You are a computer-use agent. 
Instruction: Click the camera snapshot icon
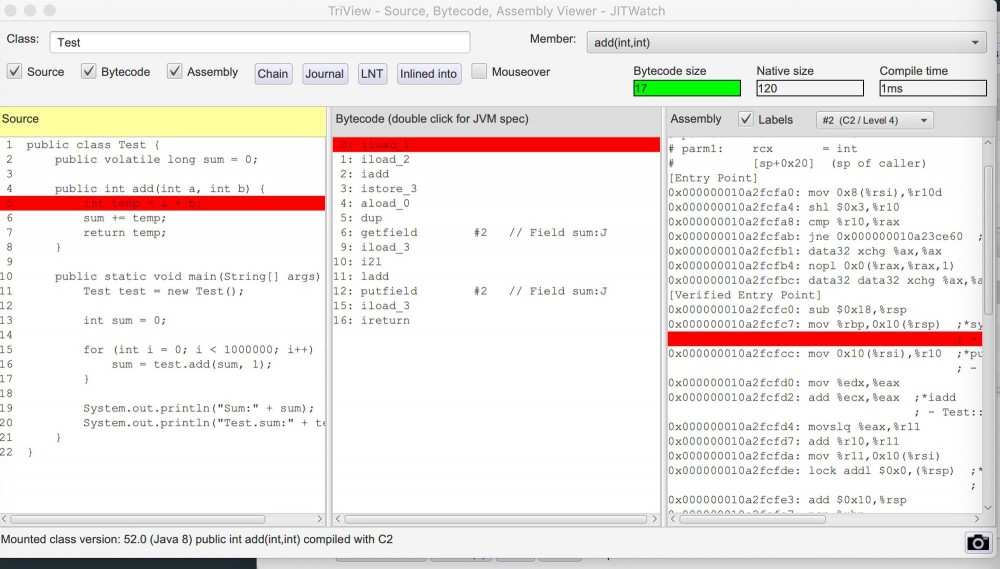tap(977, 542)
